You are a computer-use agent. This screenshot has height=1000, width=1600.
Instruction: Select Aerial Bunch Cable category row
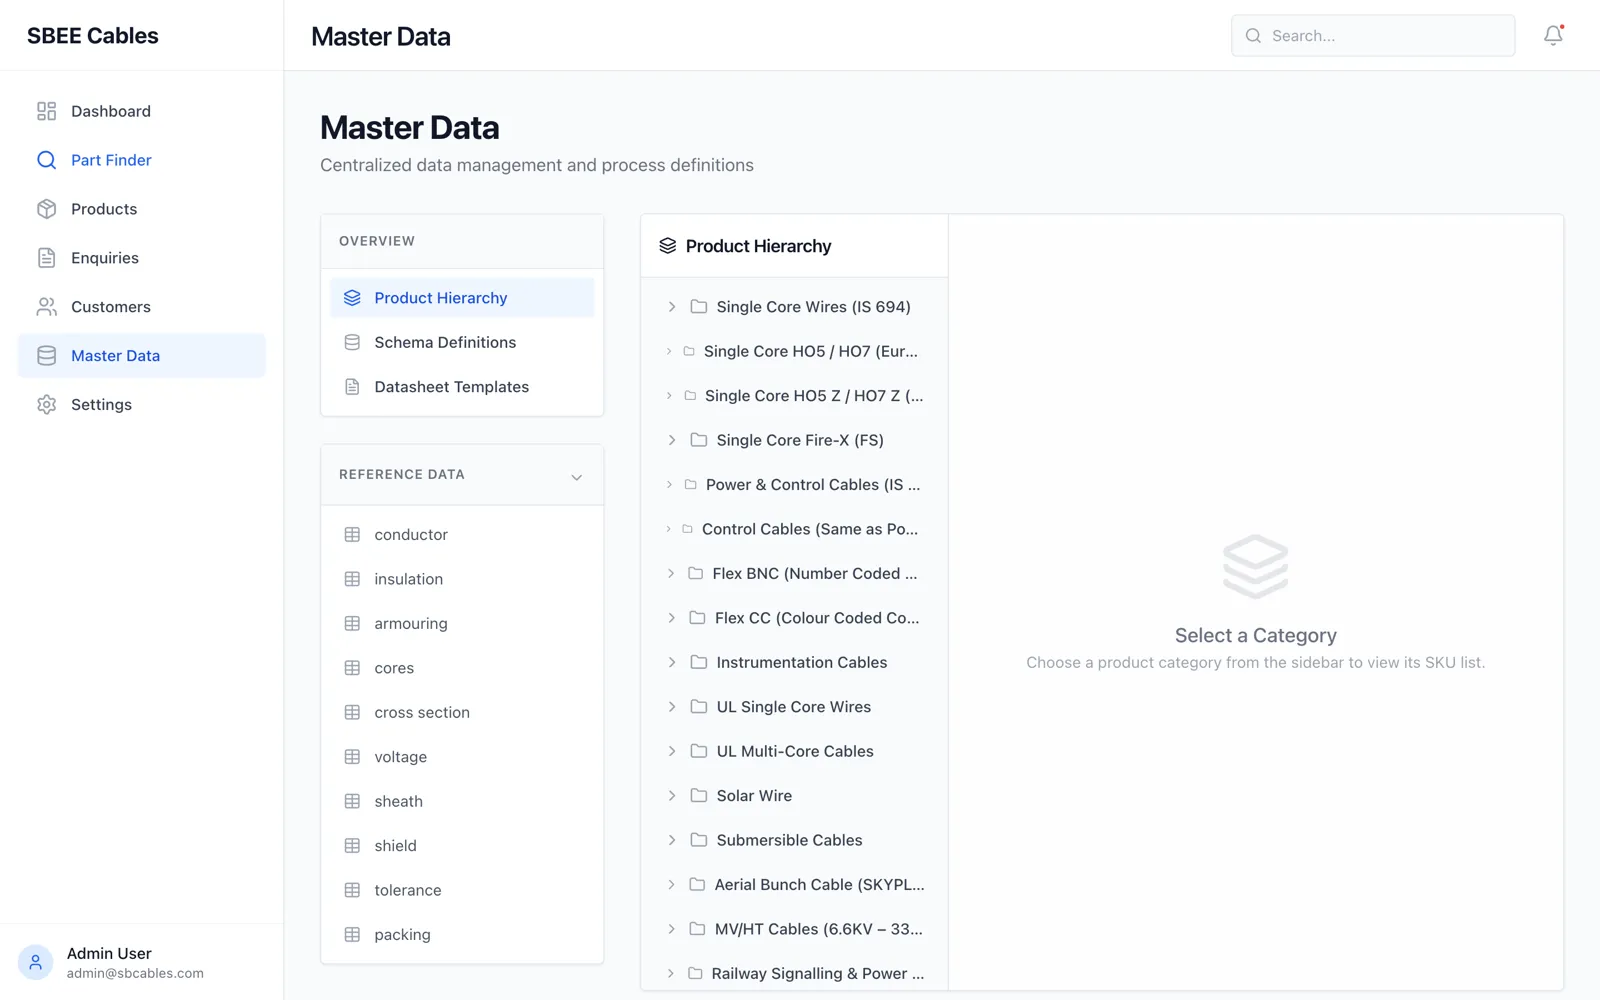click(x=794, y=885)
